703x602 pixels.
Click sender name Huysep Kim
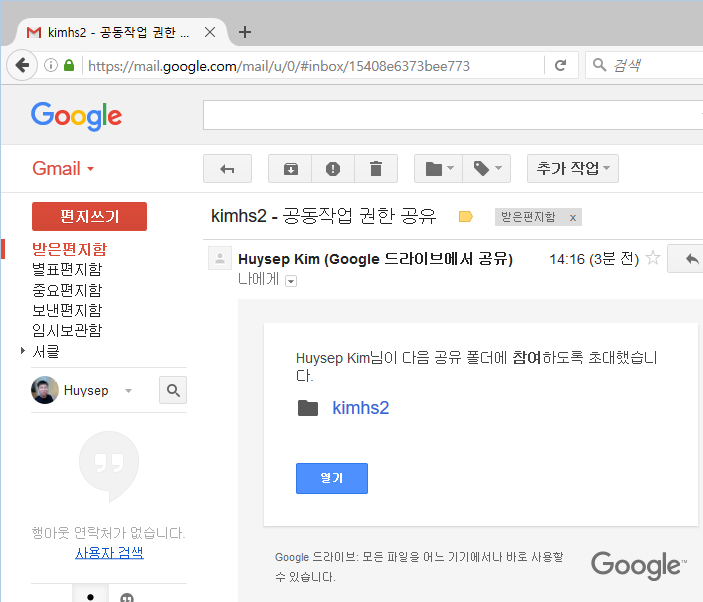tap(279, 259)
